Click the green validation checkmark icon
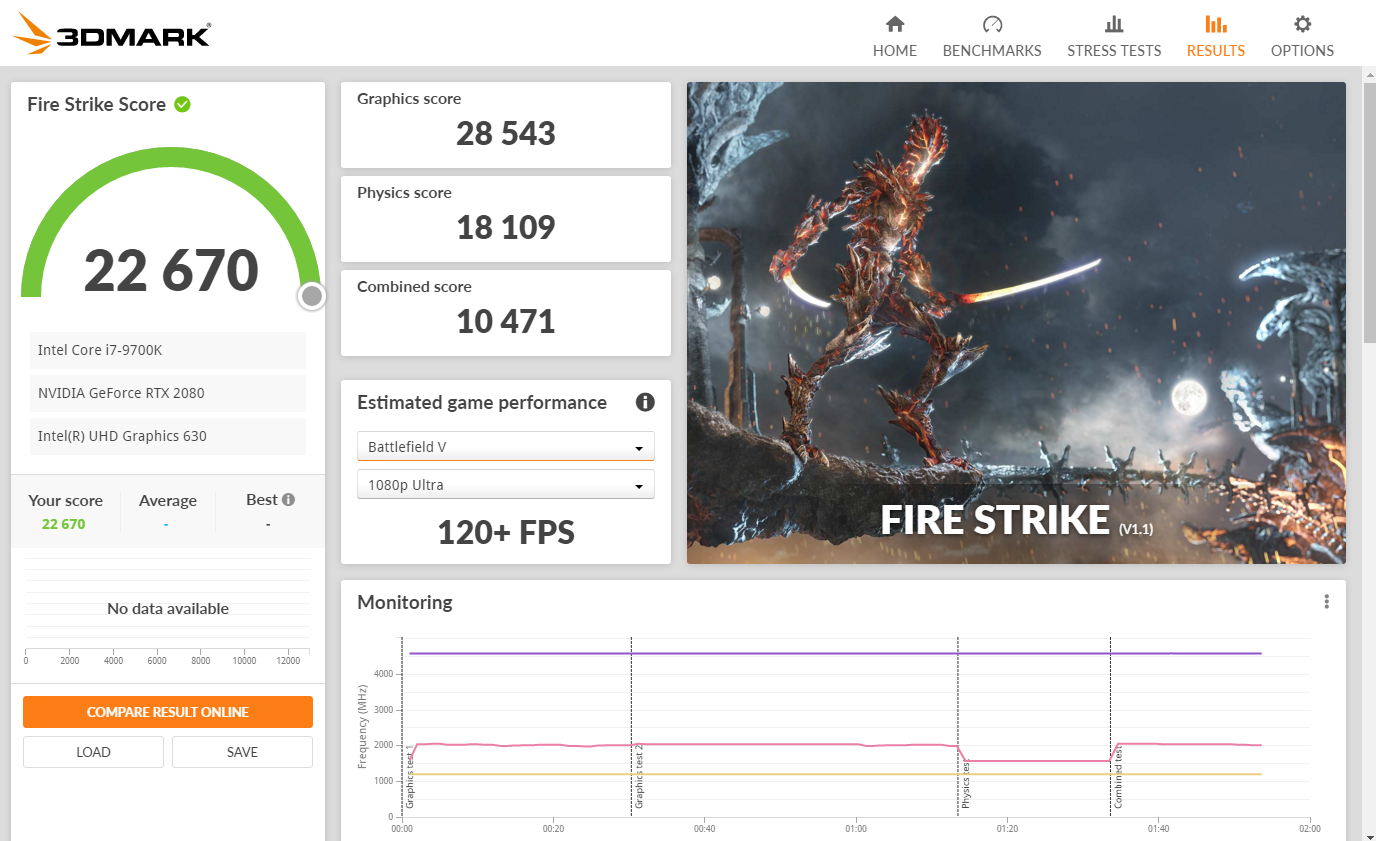This screenshot has width=1376, height=841. click(182, 104)
